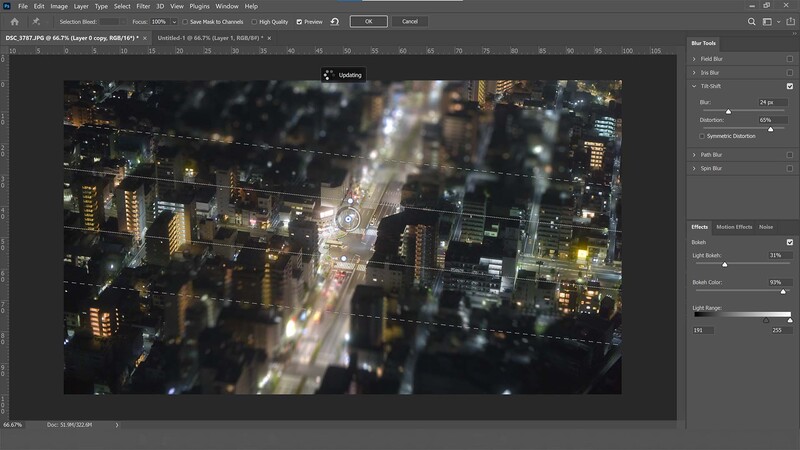Open the Edit menu

(39, 6)
